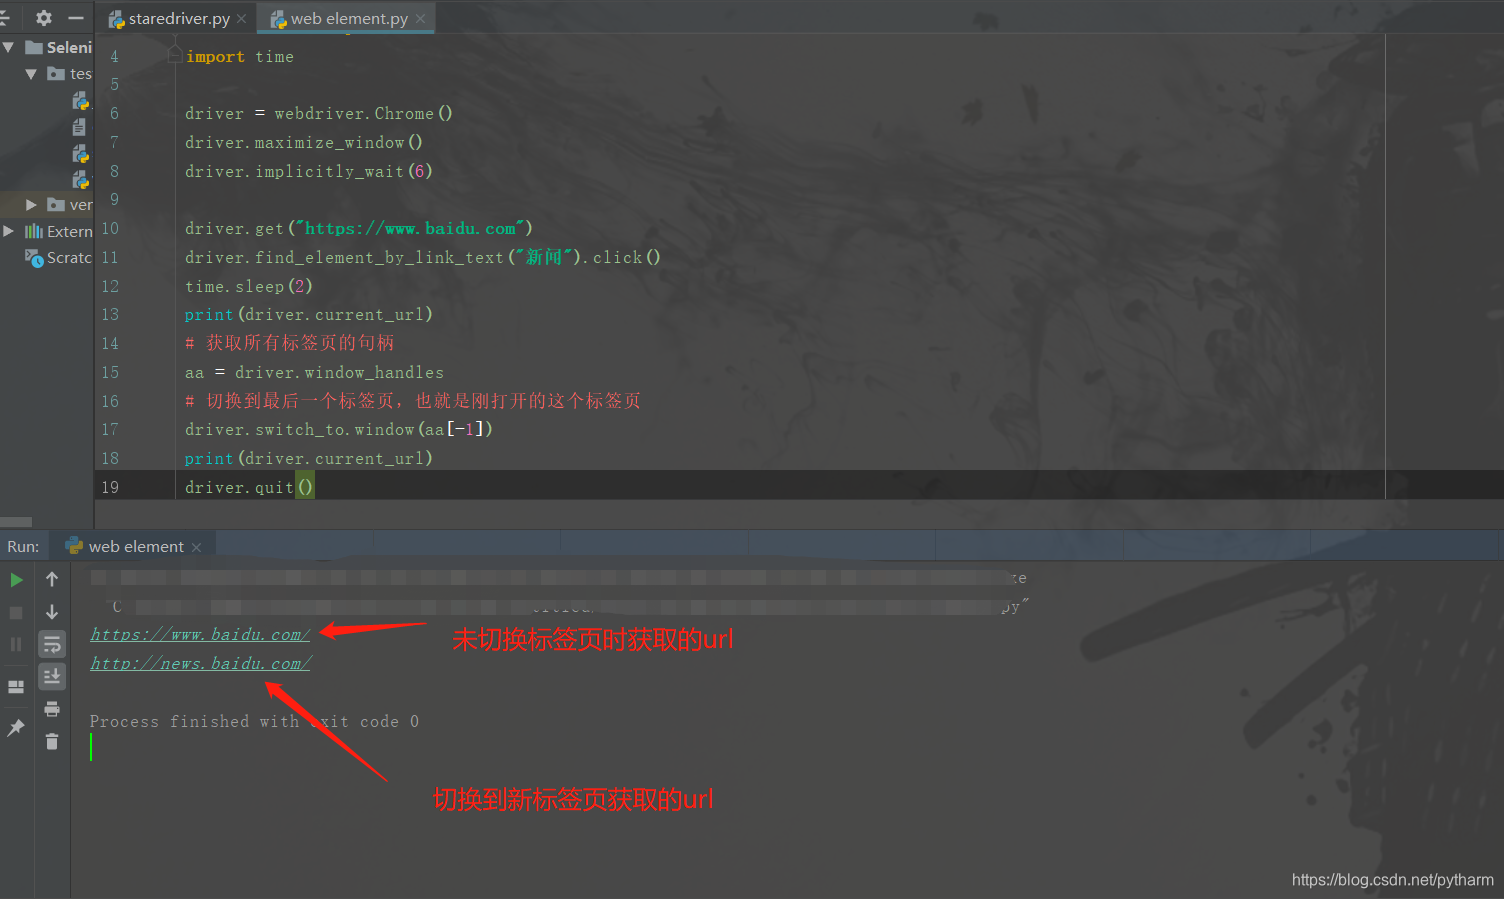Open https://www.baidu.com/ link in console
The width and height of the screenshot is (1504, 899).
point(200,634)
